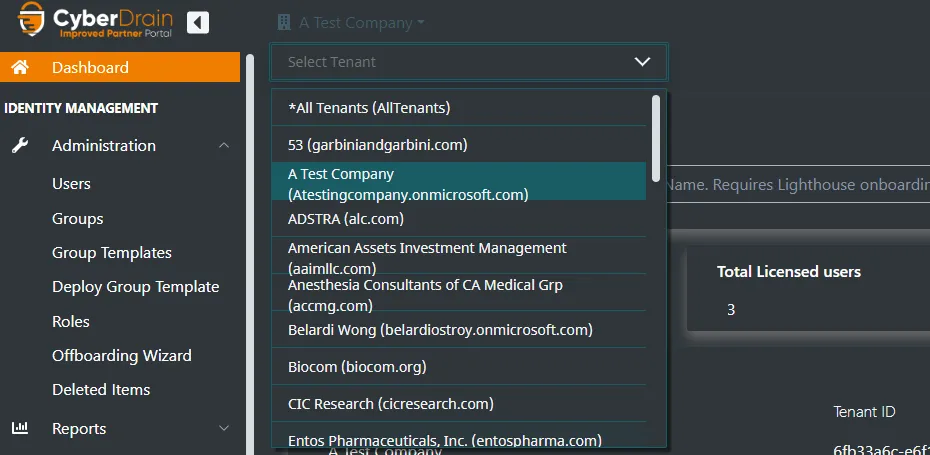
Task: Click the building icon beside A Test Company
Action: [284, 23]
